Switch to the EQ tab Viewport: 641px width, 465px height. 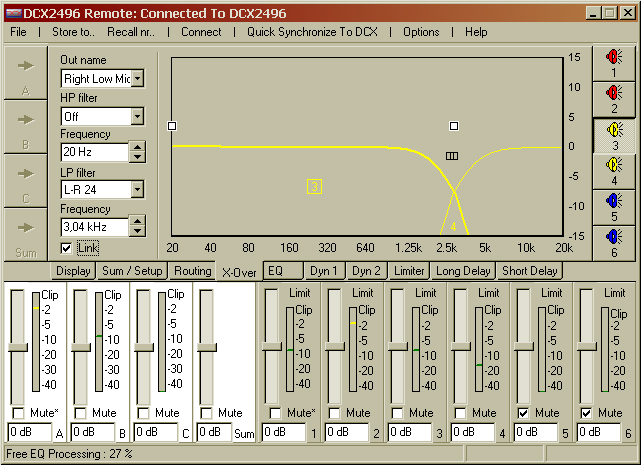coord(283,271)
